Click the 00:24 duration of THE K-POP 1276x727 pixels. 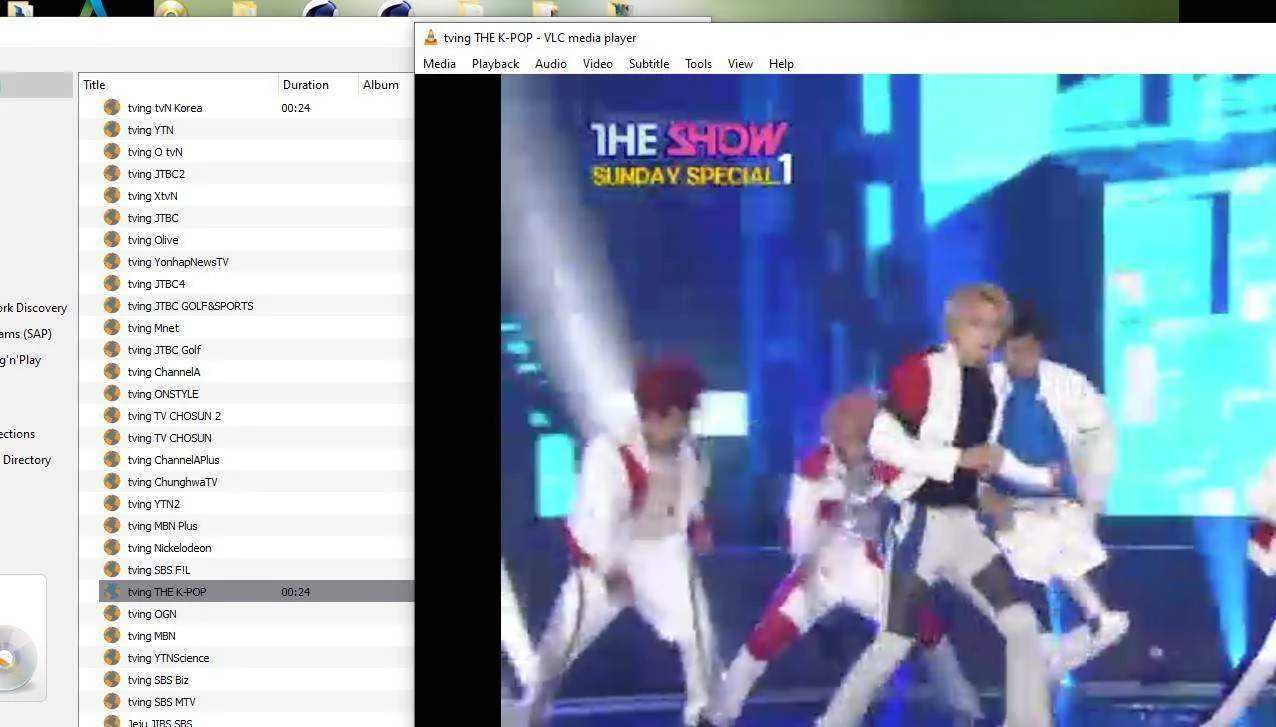click(295, 592)
